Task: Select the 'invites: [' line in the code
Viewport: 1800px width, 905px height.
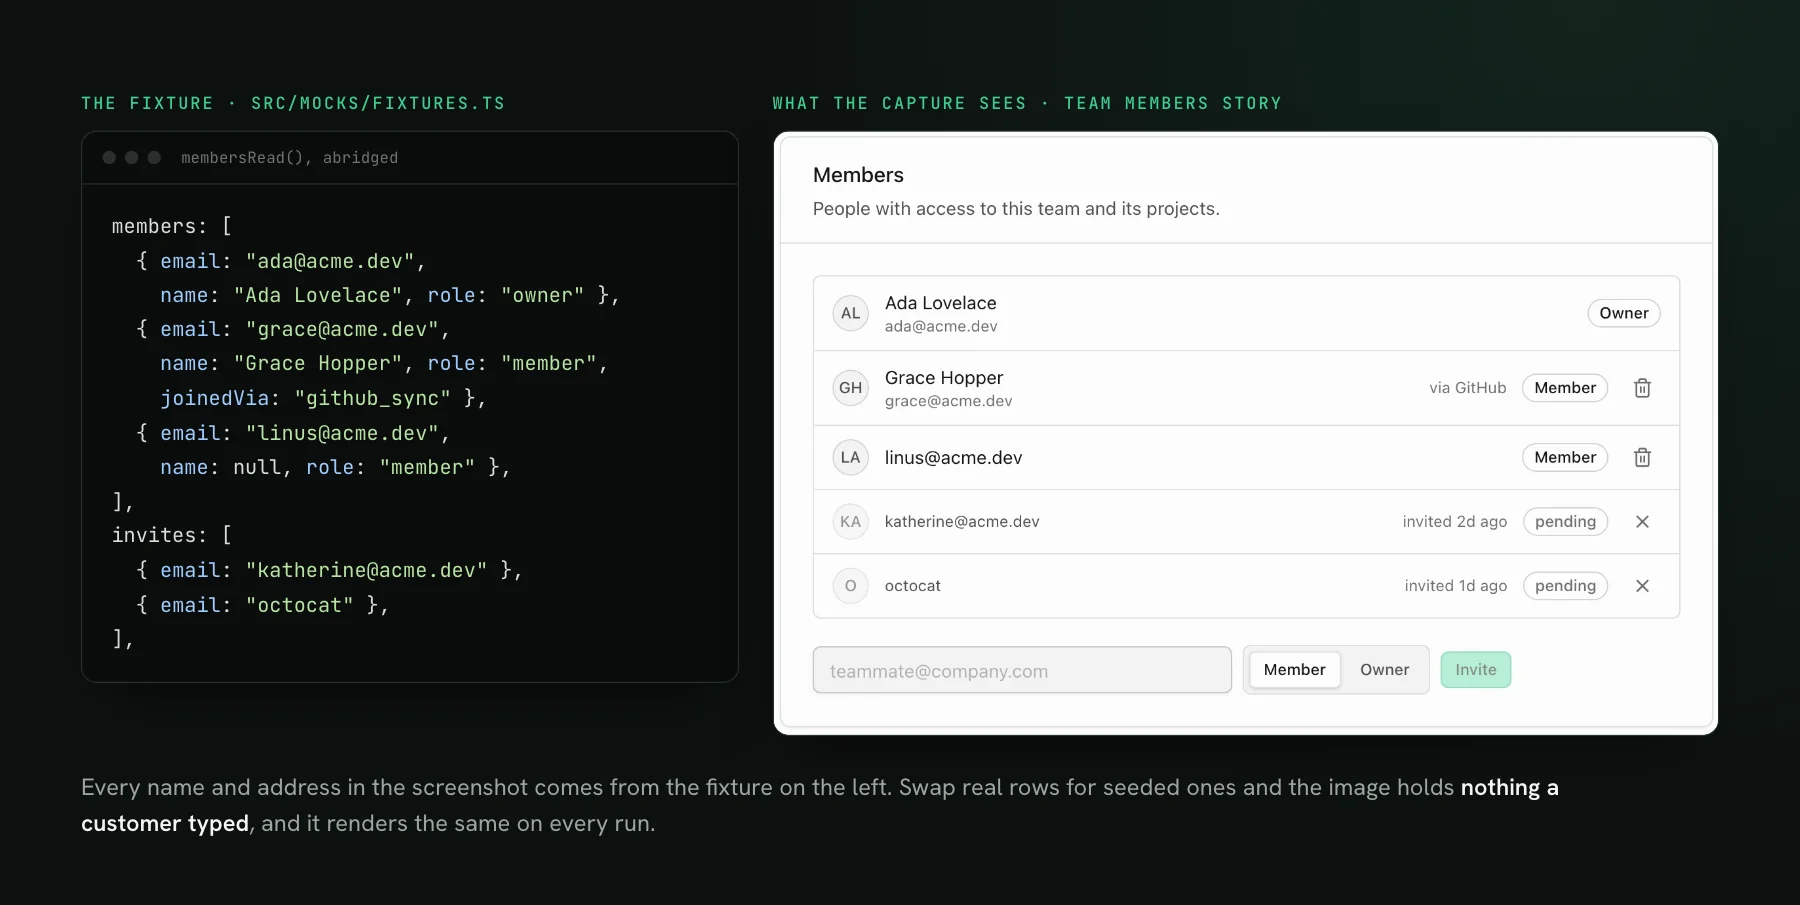Action: click(x=172, y=535)
